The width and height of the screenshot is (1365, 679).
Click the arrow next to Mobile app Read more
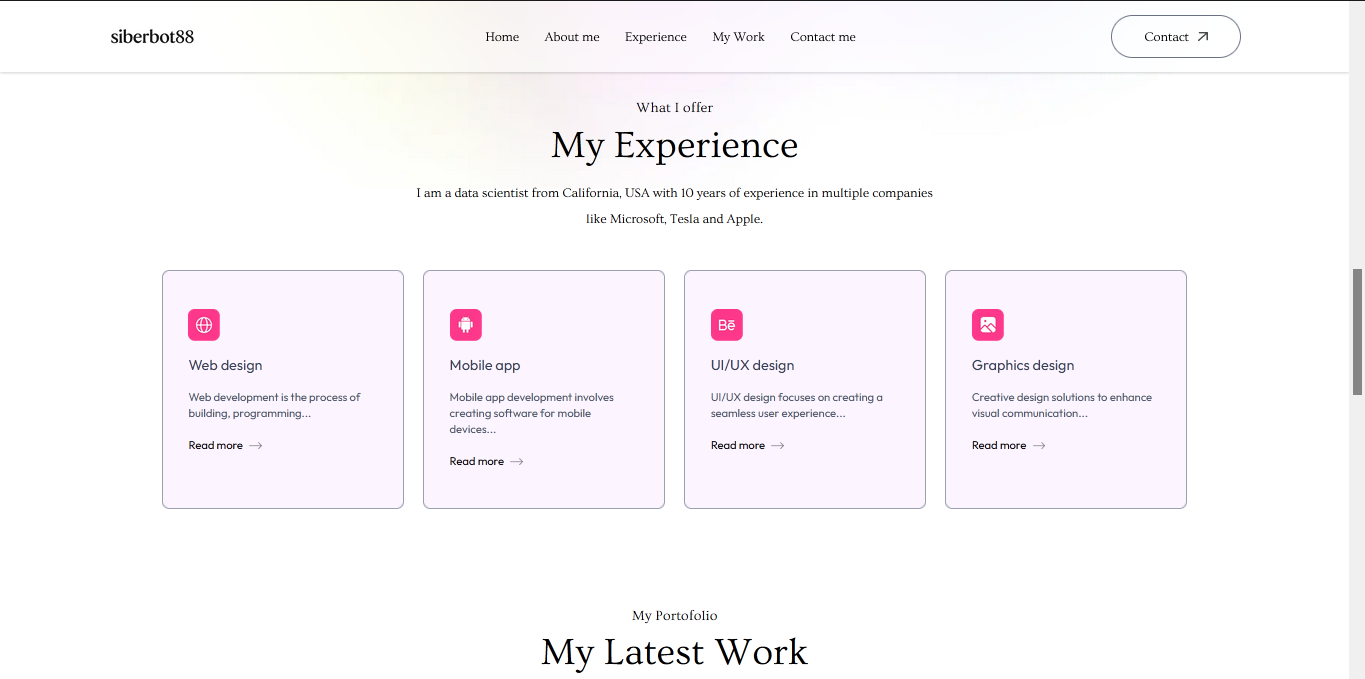point(517,462)
